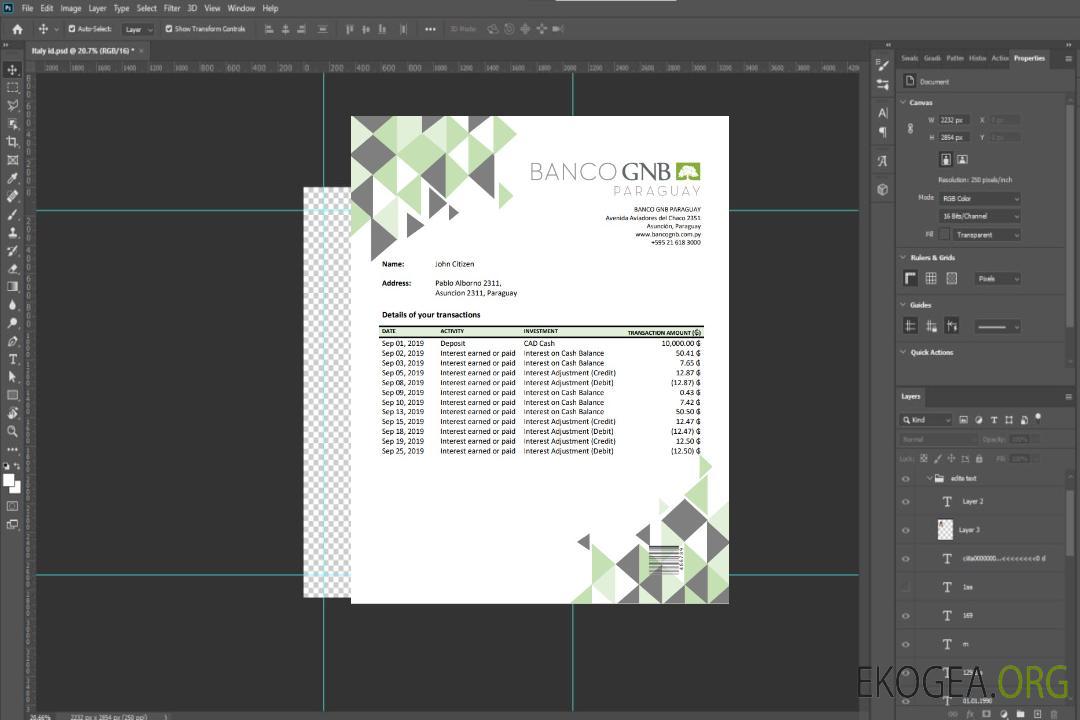Hide Layer 3 with its eye icon
This screenshot has width=1080, height=720.
(x=906, y=530)
